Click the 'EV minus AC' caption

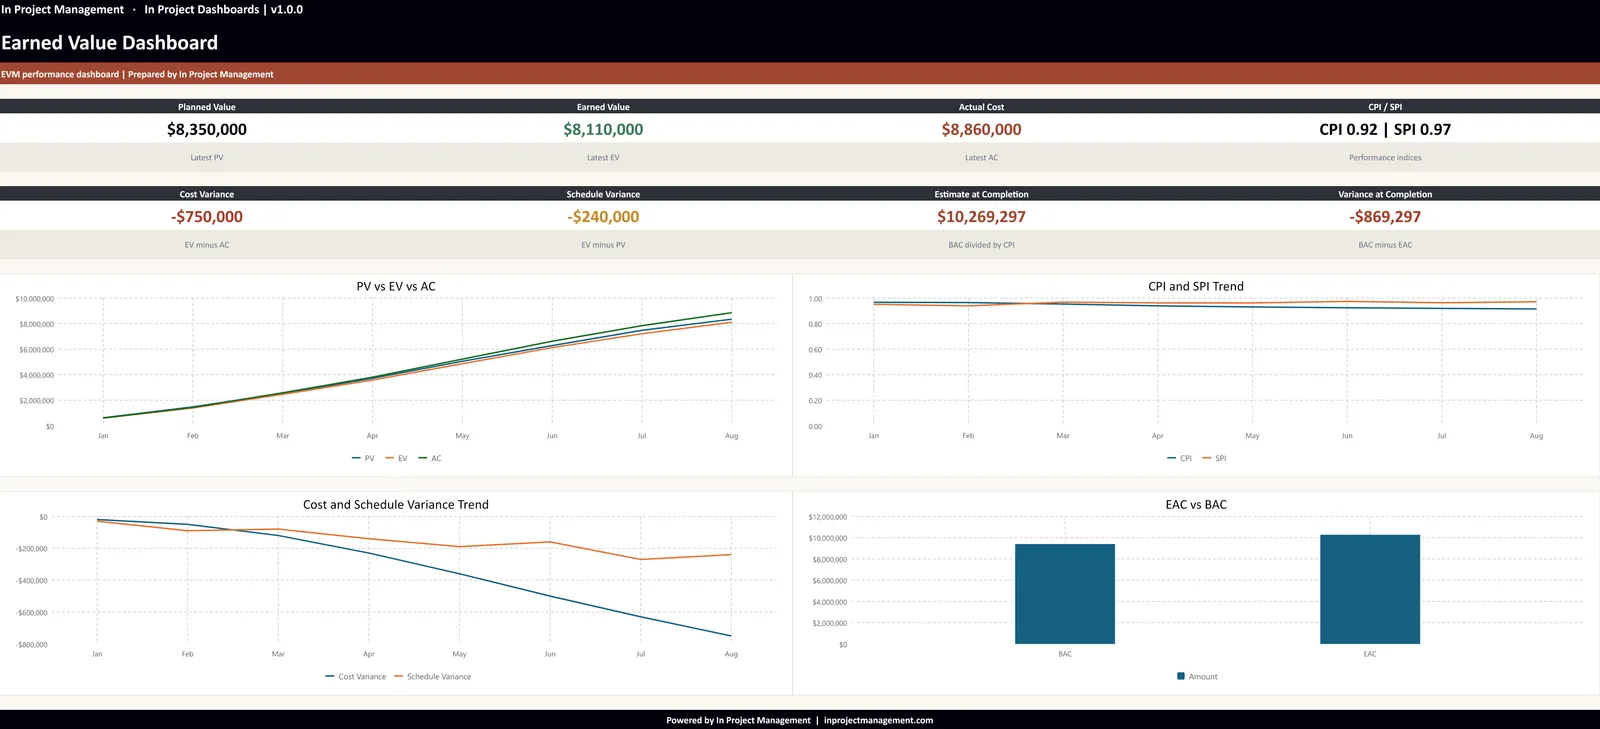[207, 245]
